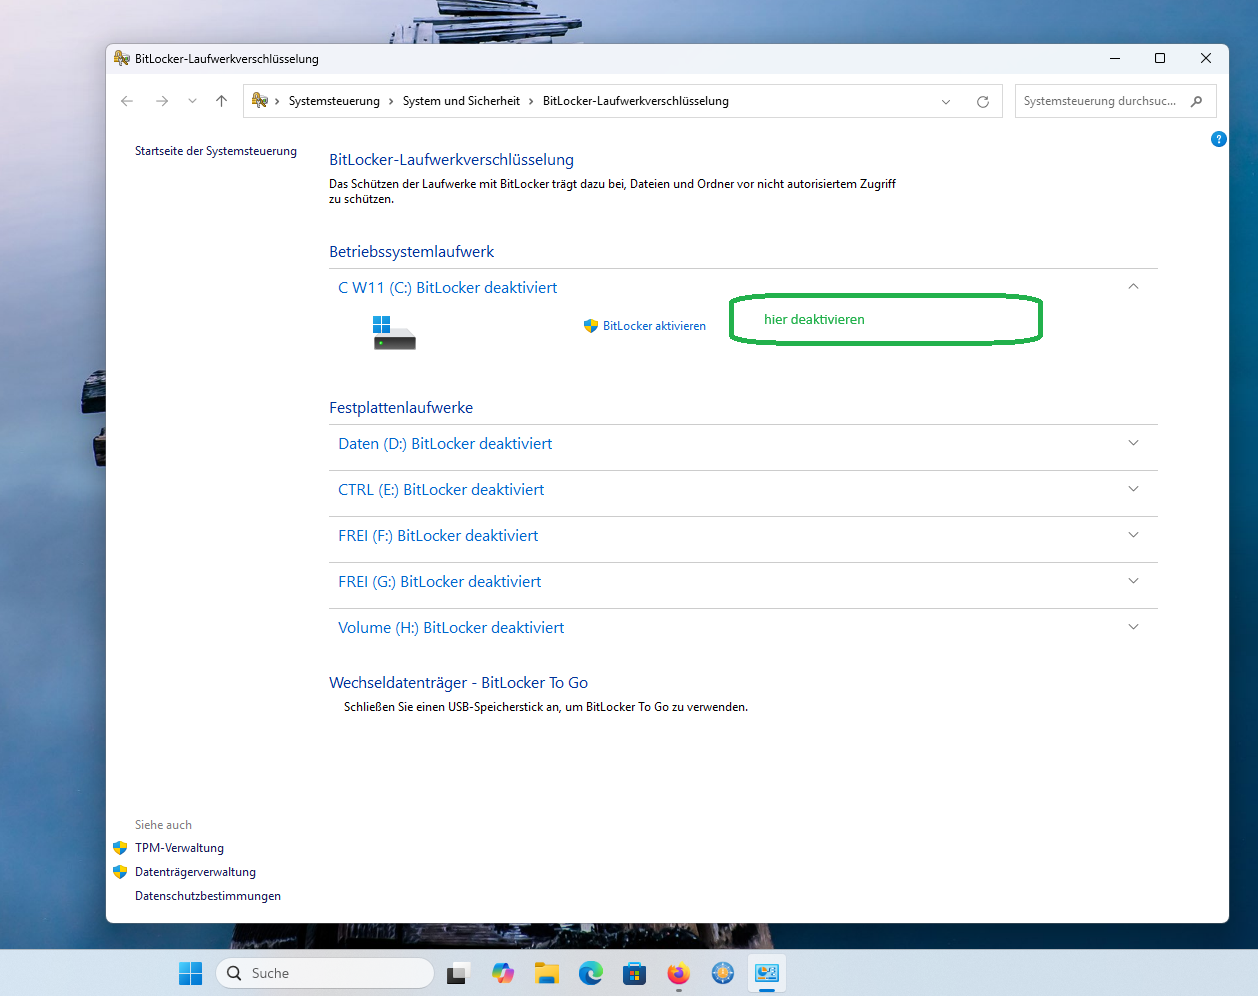Screen dimensions: 1258x996
Task: Expand Daten (D:) drive section chevron
Action: pyautogui.click(x=1133, y=443)
